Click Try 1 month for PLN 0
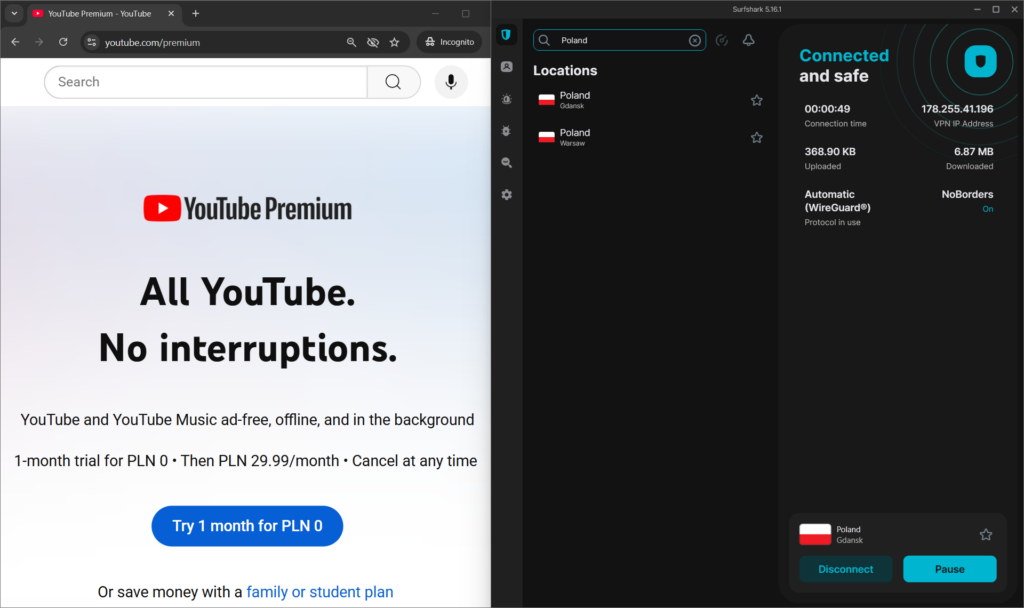Image resolution: width=1024 pixels, height=608 pixels. (x=247, y=526)
